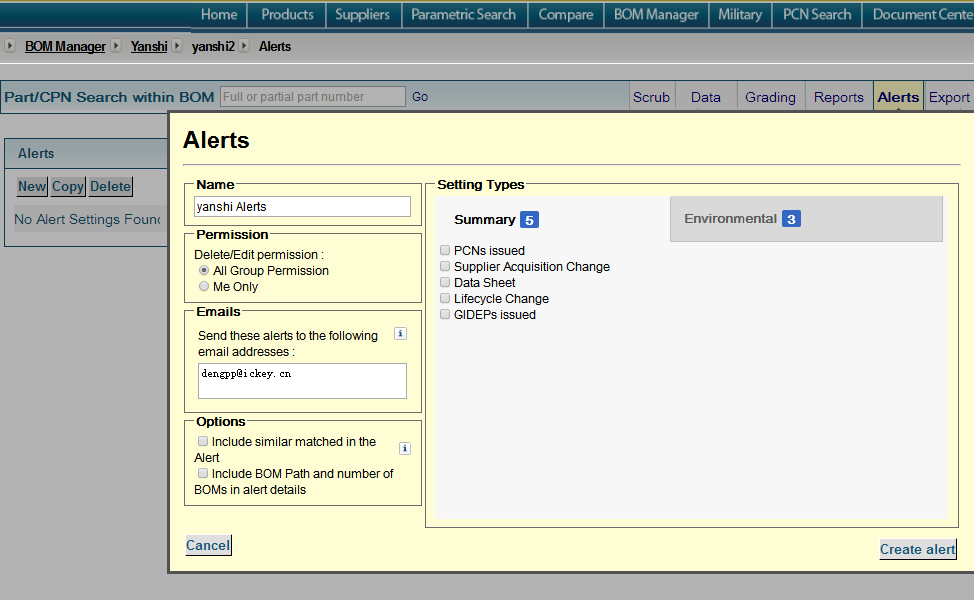Click the Cancel button

click(208, 545)
